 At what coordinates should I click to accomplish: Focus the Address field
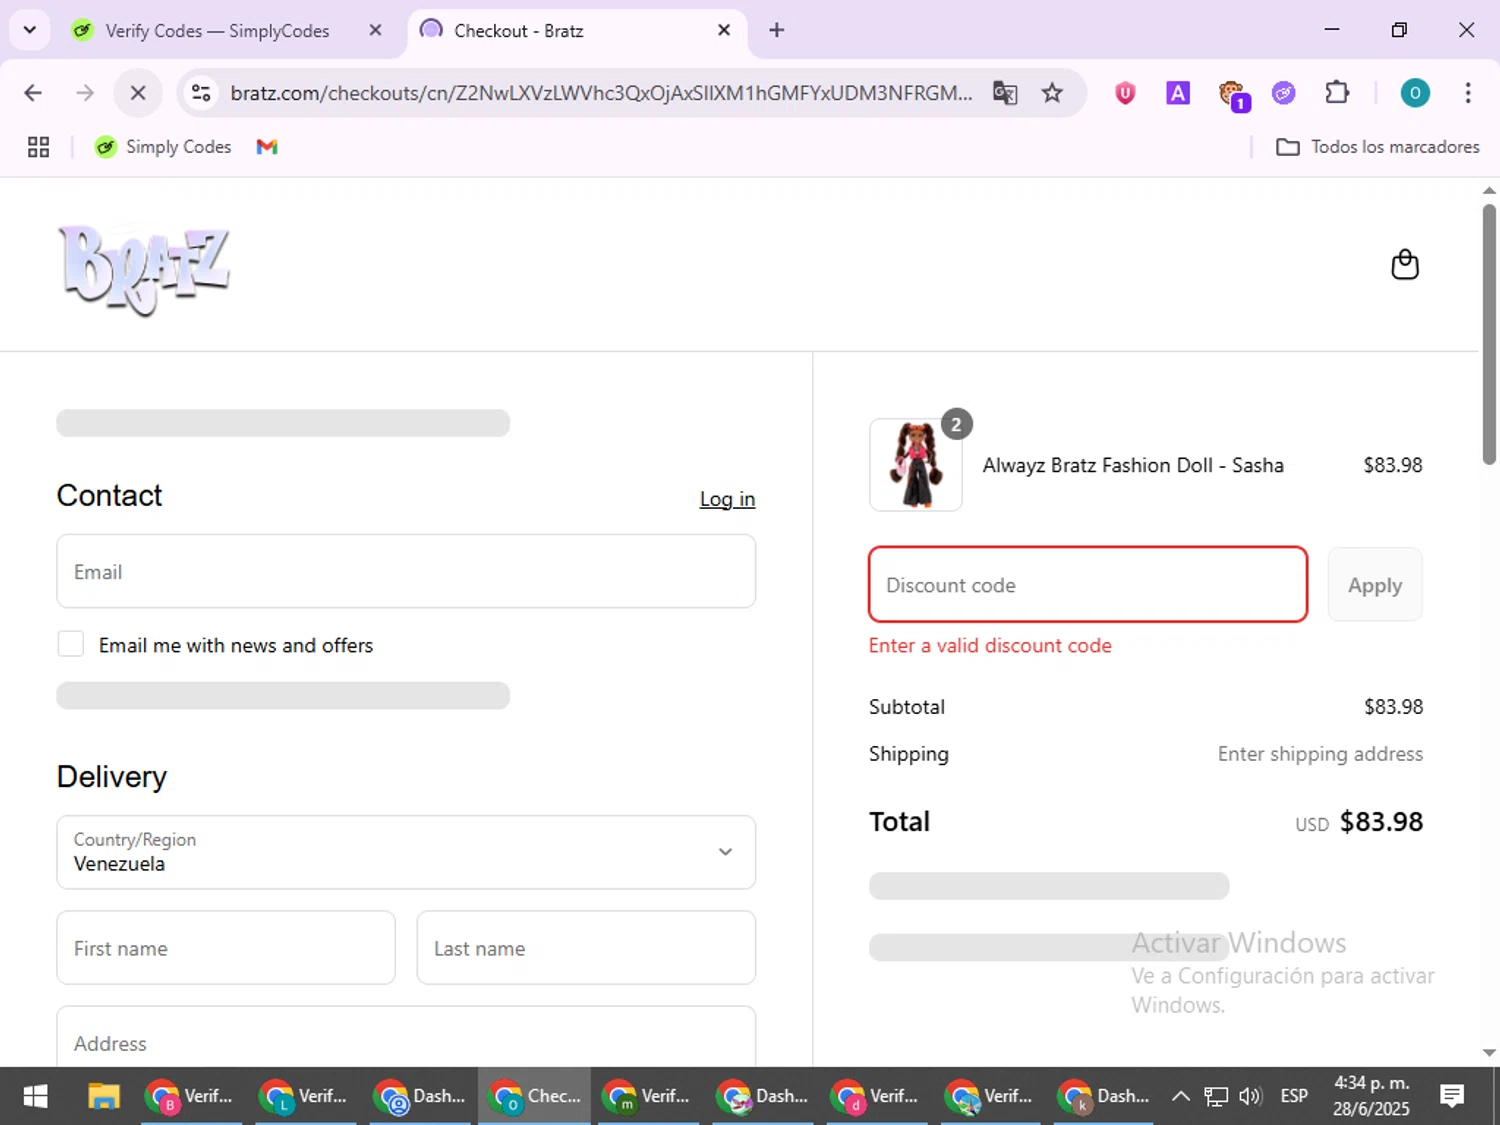(x=406, y=1037)
